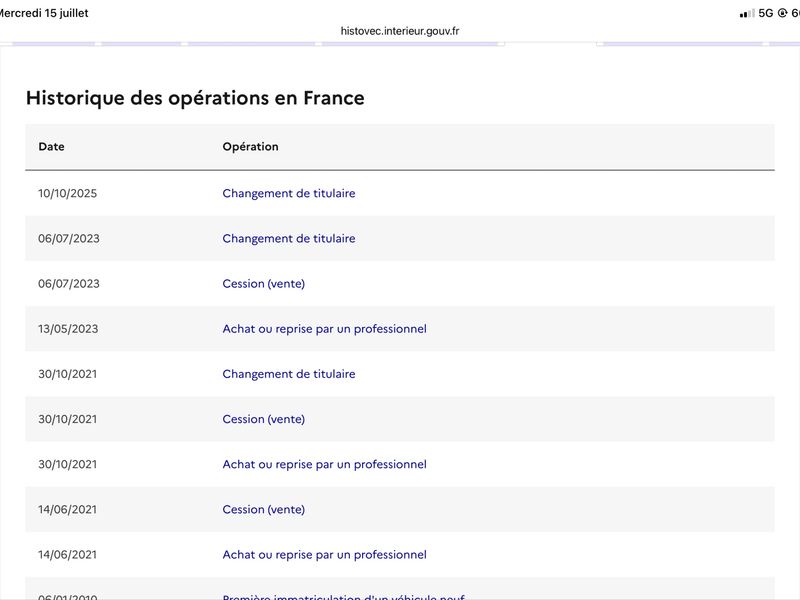Open Achat ou reprise entry from 13/05/2023
This screenshot has width=800, height=600.
pos(324,329)
